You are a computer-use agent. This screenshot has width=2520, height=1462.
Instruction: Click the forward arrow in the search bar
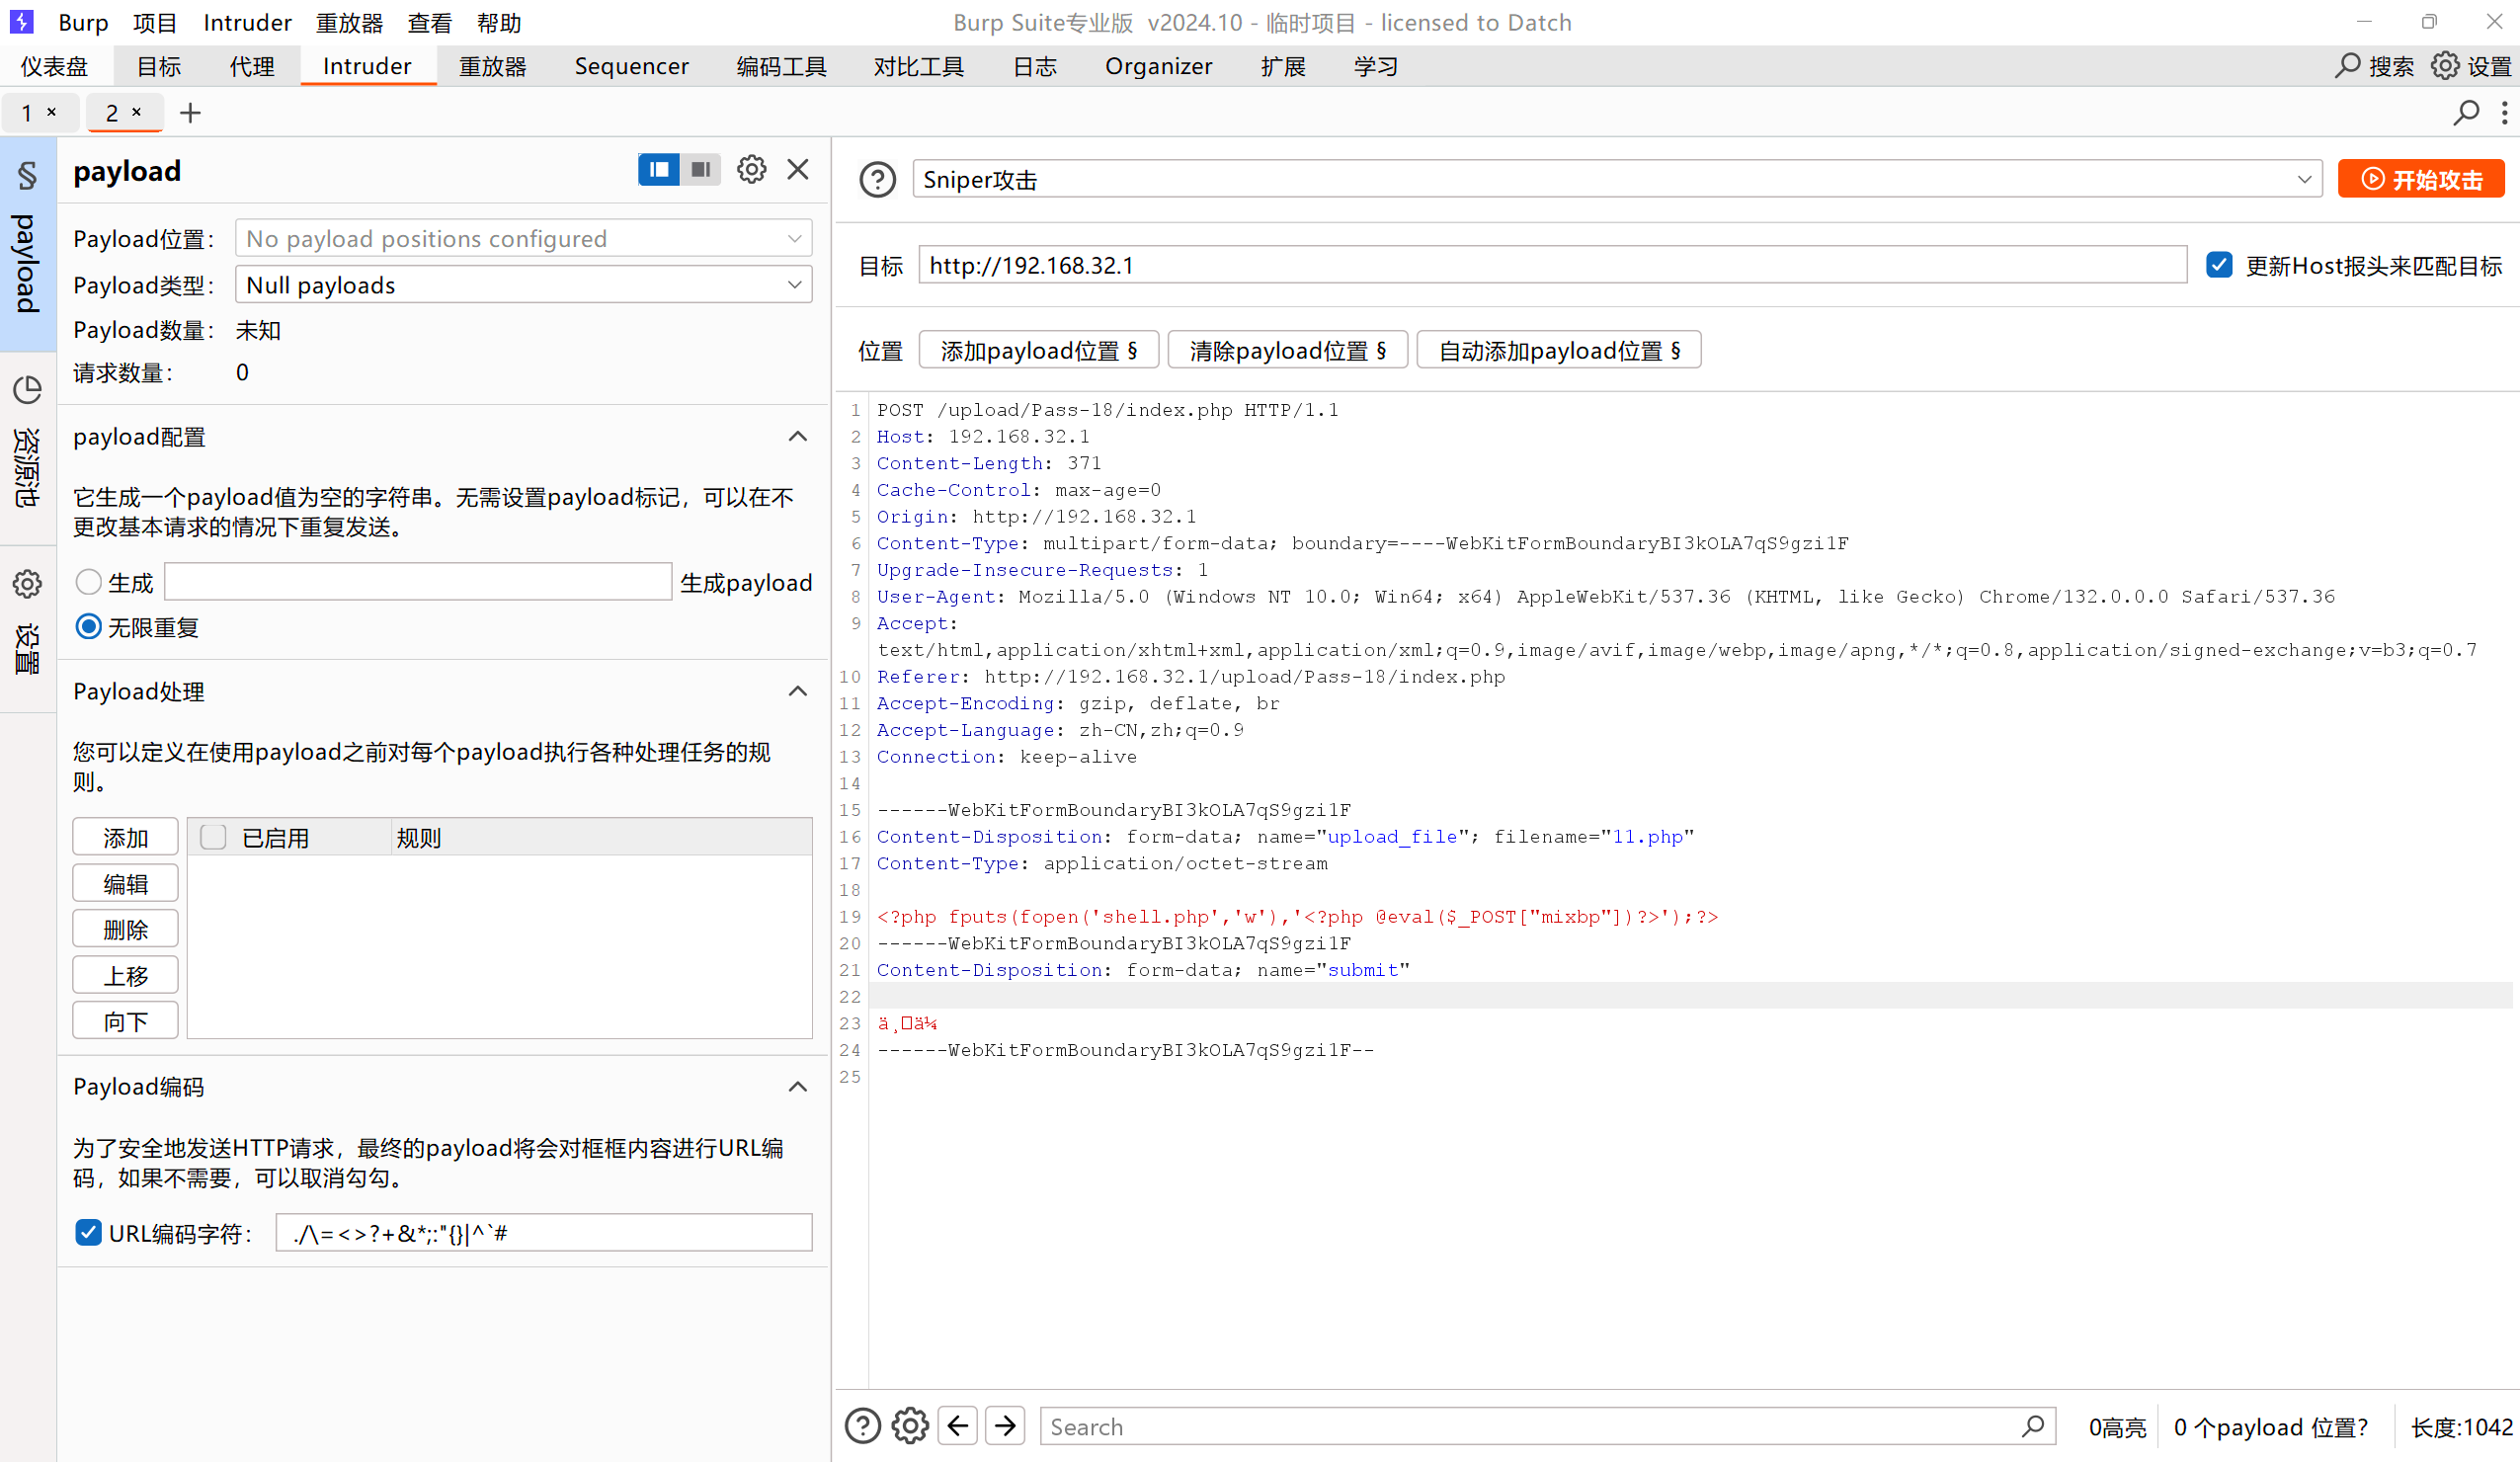pos(1005,1425)
